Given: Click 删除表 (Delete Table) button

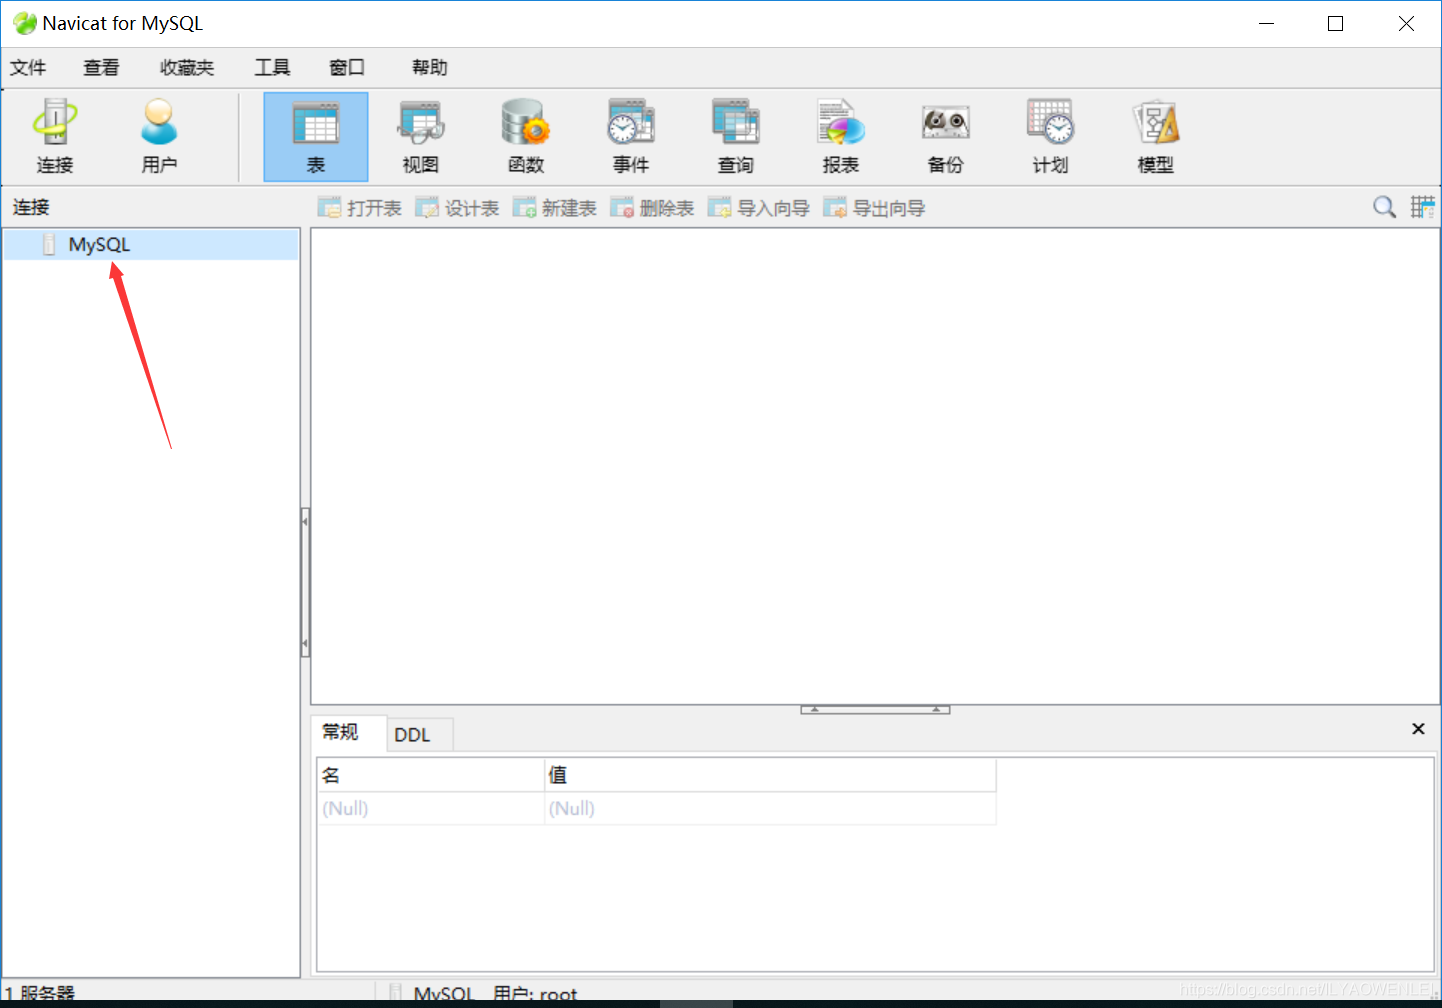Looking at the screenshot, I should [652, 208].
